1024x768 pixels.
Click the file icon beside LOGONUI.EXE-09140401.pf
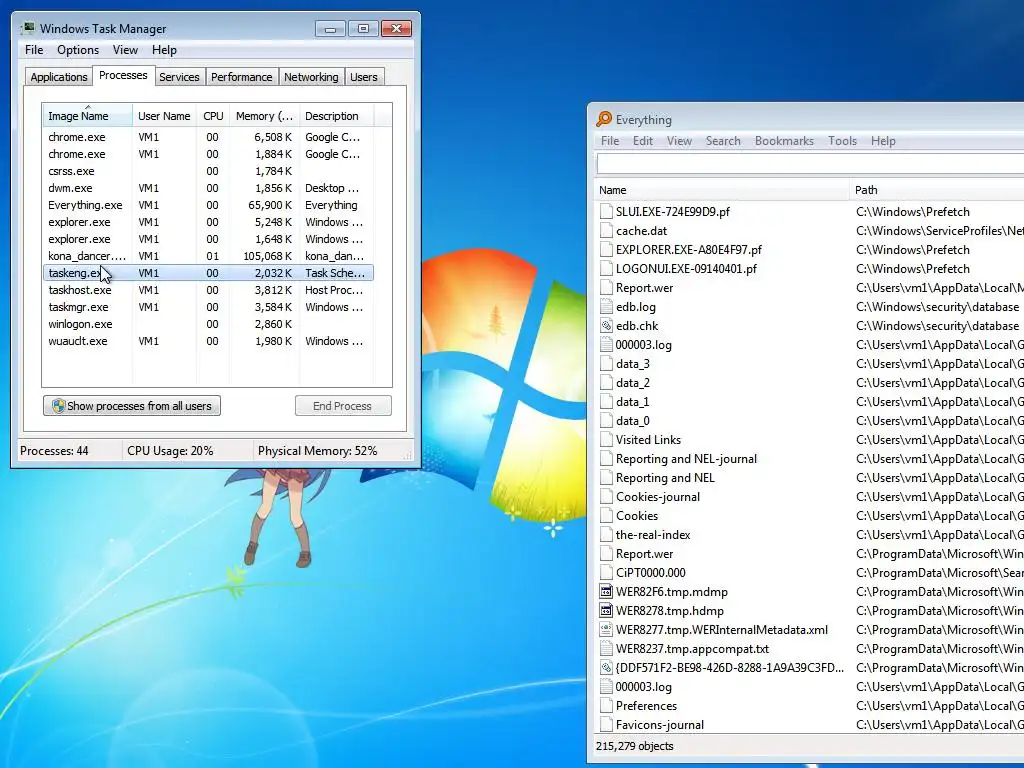(606, 268)
